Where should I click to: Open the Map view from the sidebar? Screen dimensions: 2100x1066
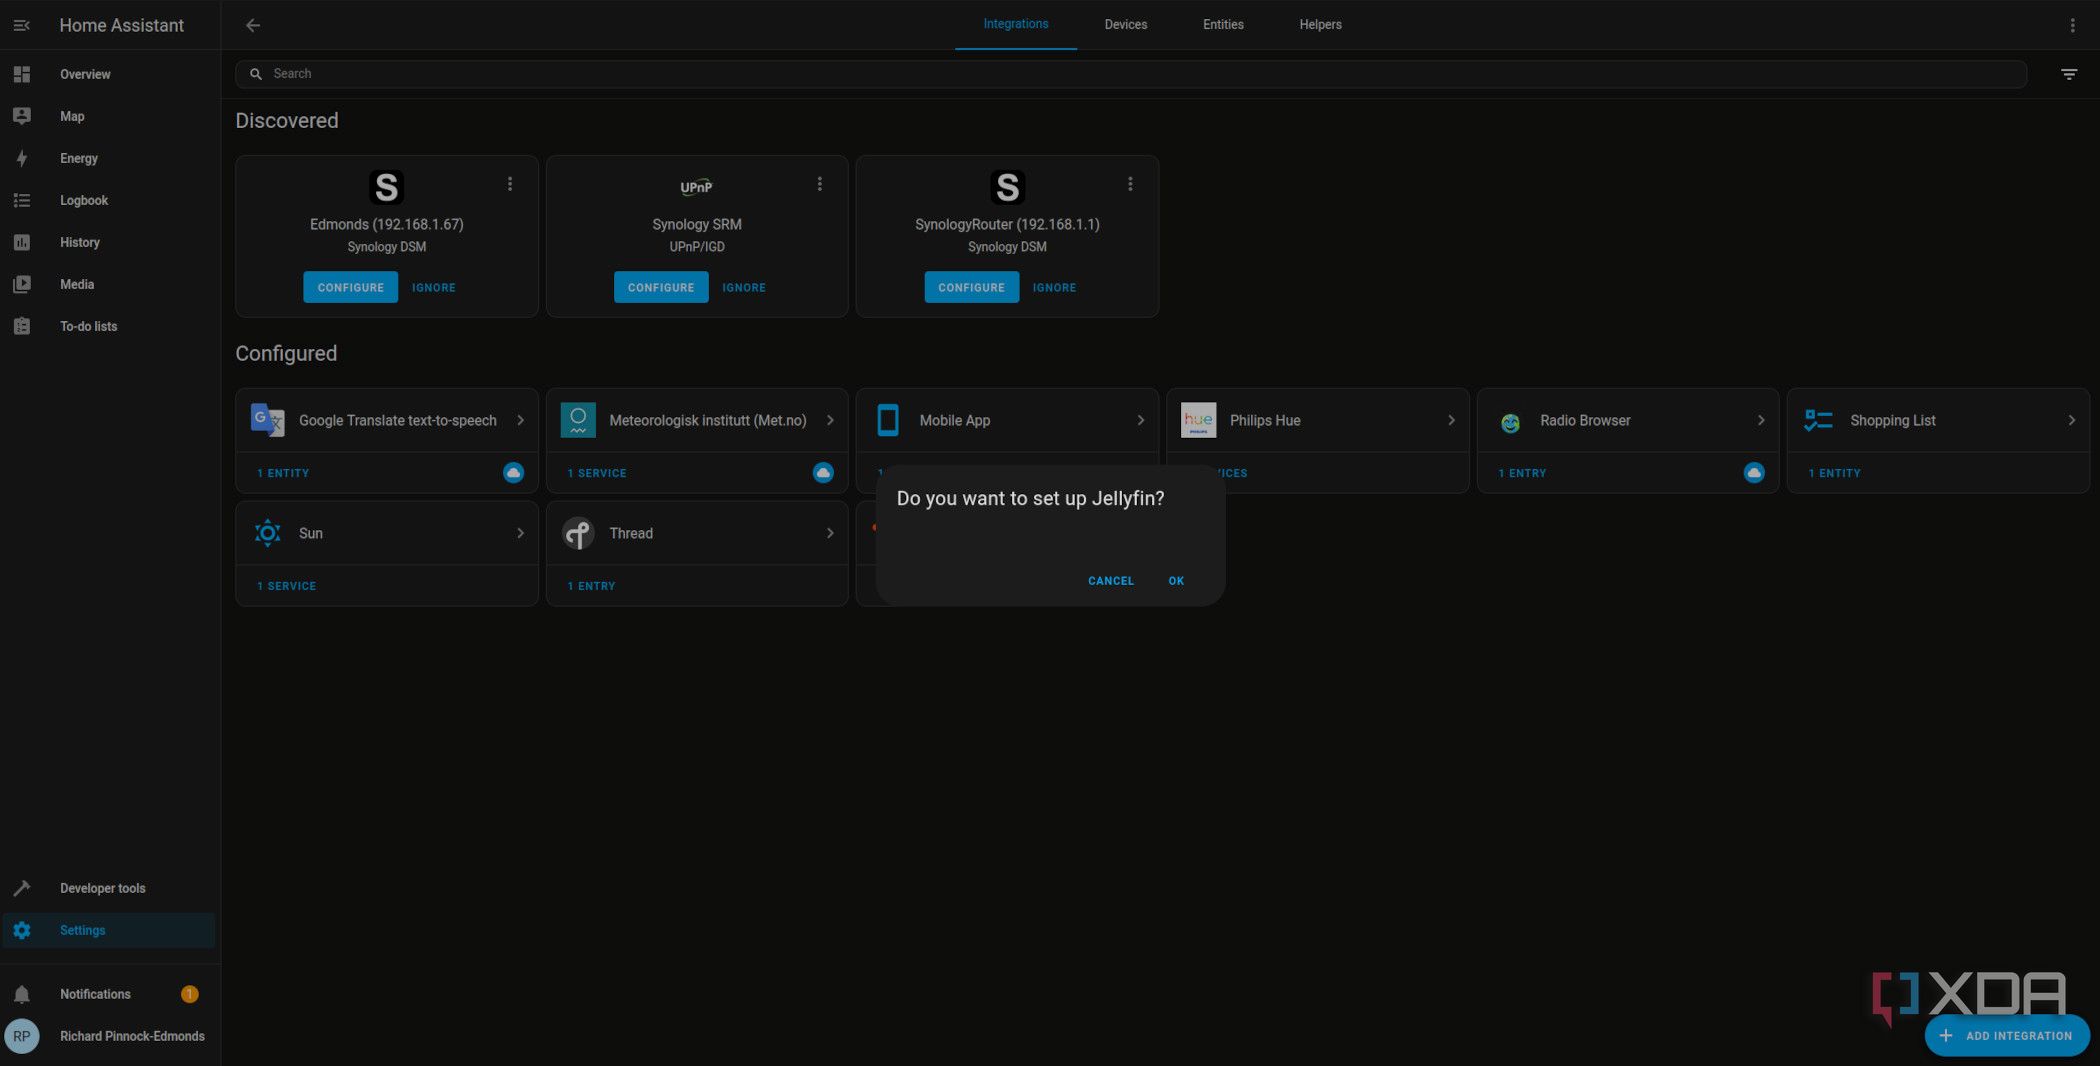pos(72,116)
